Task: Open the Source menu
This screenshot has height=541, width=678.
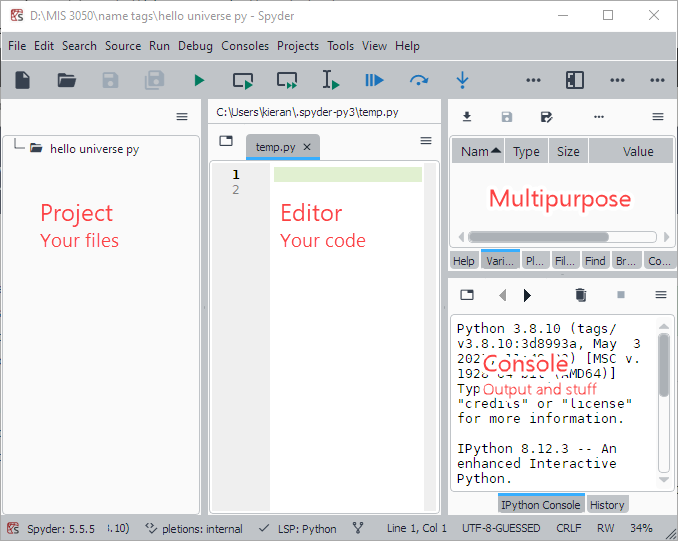Action: [123, 46]
